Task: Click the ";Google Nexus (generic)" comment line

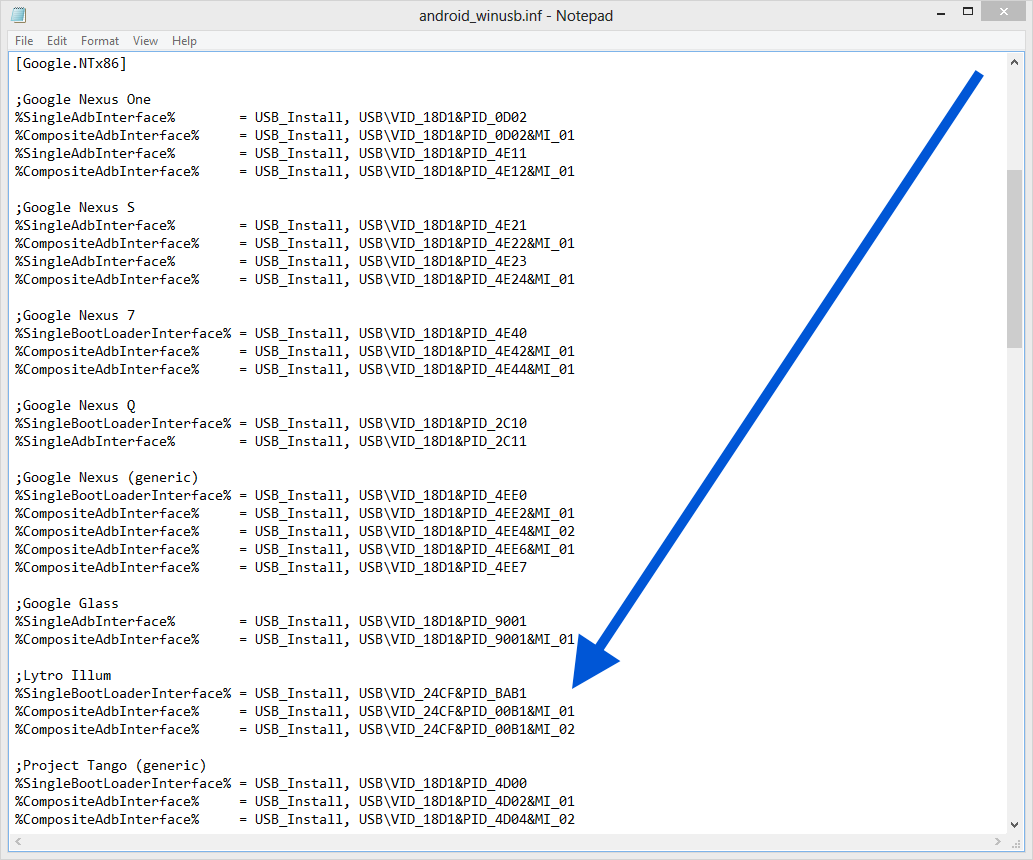Action: (107, 478)
